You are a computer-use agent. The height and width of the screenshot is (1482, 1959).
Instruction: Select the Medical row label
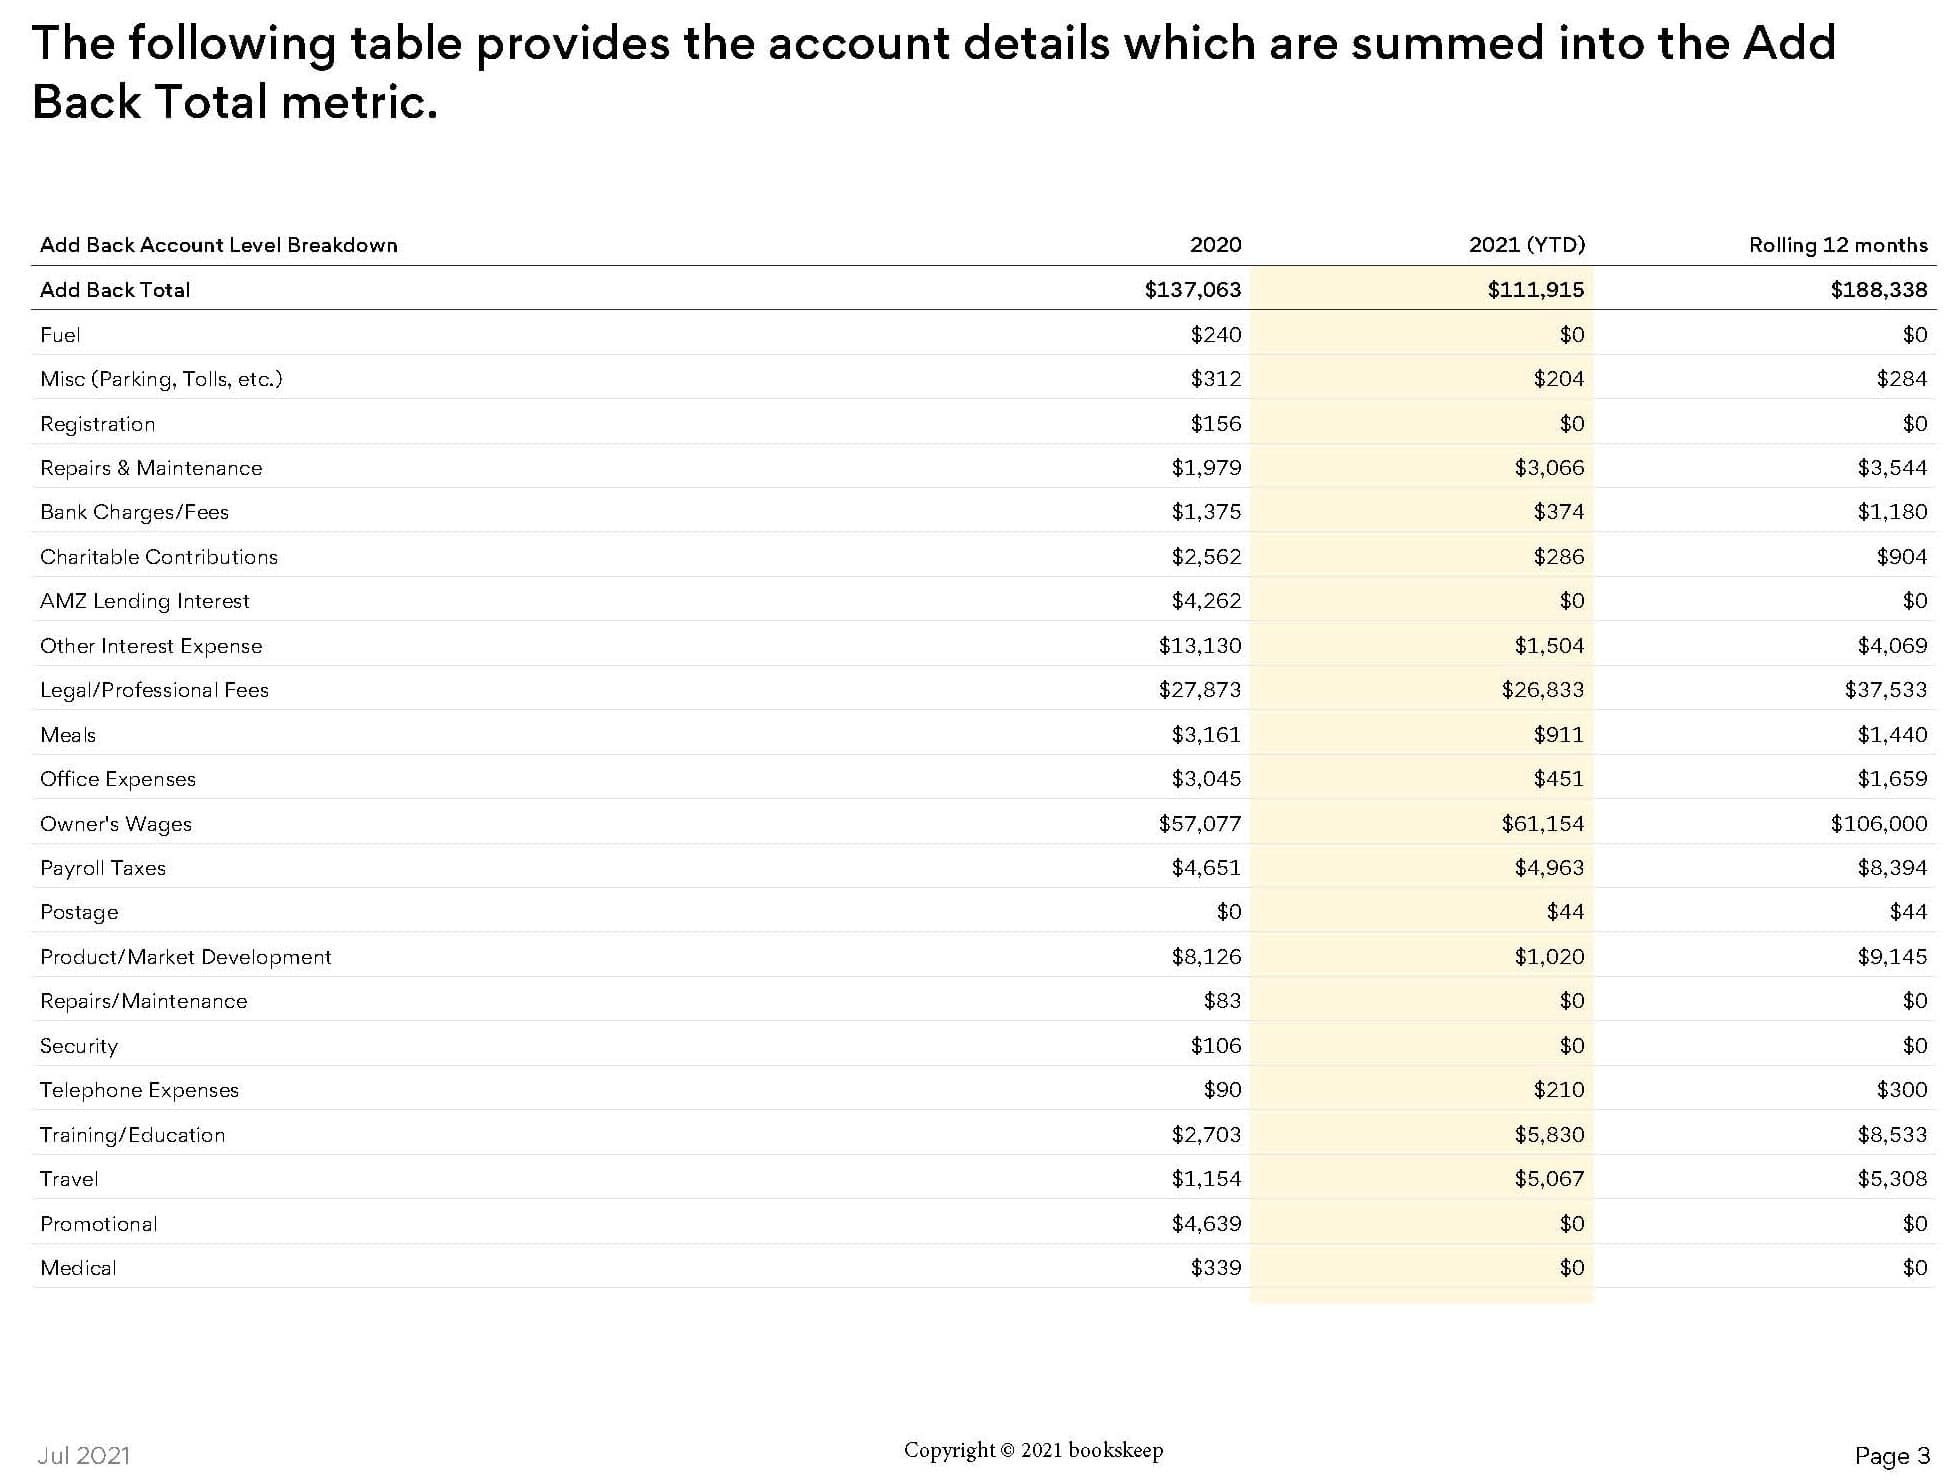point(78,1268)
